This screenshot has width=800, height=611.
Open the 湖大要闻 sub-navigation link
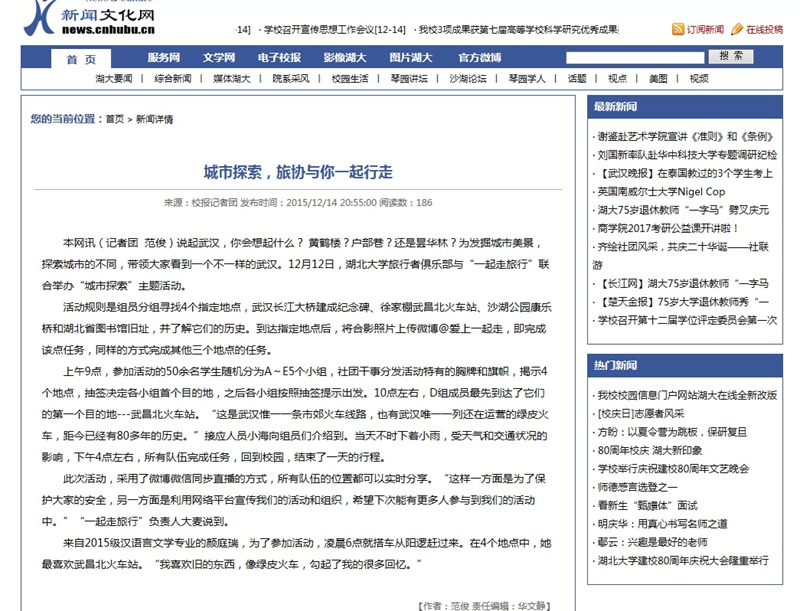[x=113, y=78]
